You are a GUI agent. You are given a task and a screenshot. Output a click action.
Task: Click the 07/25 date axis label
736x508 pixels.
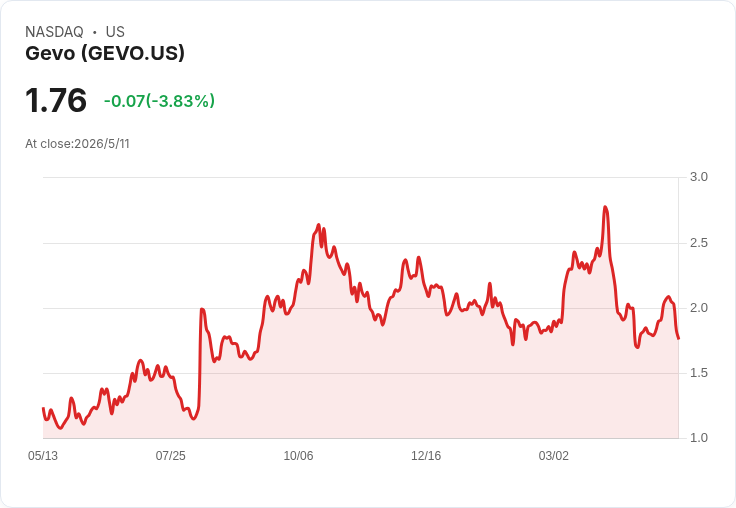click(x=170, y=455)
